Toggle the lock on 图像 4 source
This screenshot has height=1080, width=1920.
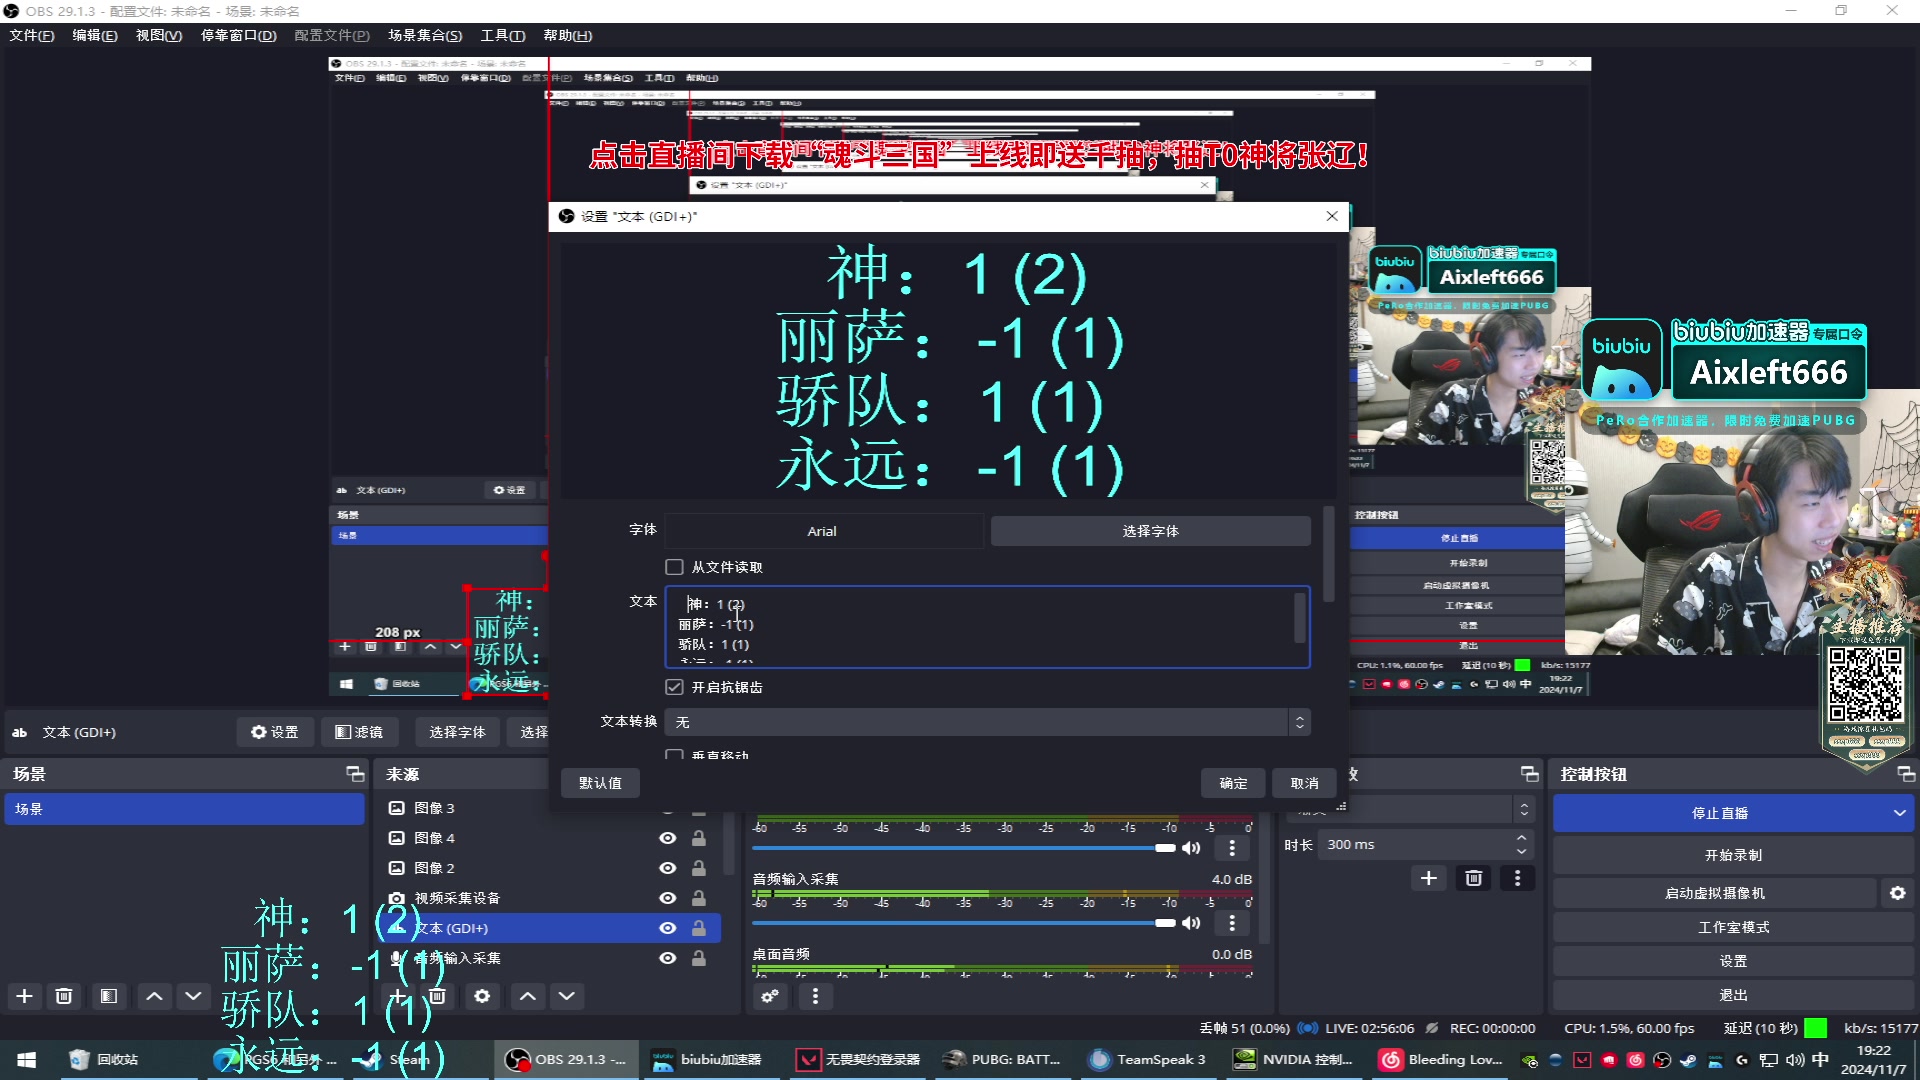[699, 838]
